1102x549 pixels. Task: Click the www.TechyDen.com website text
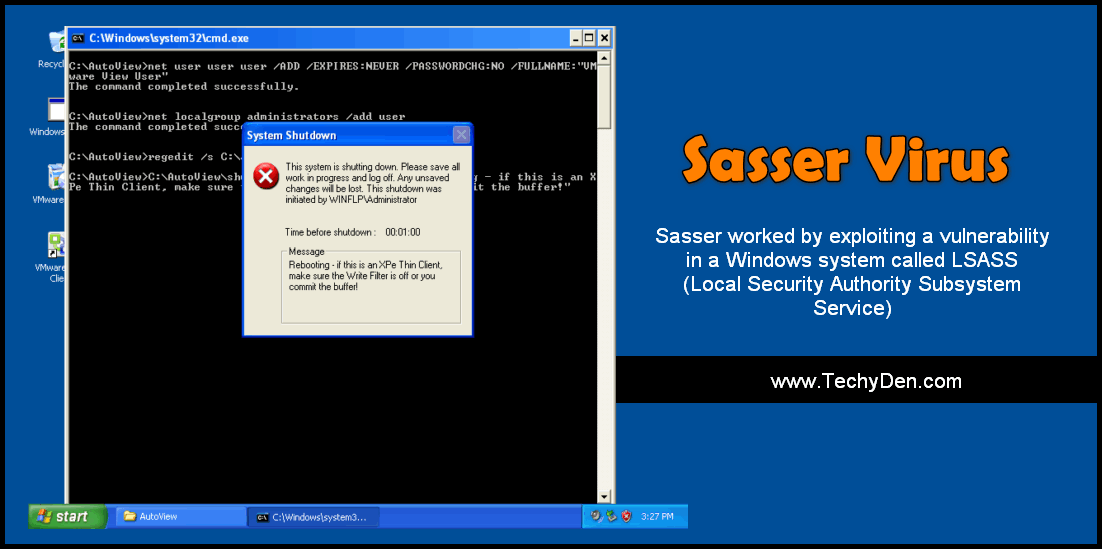[x=866, y=381]
